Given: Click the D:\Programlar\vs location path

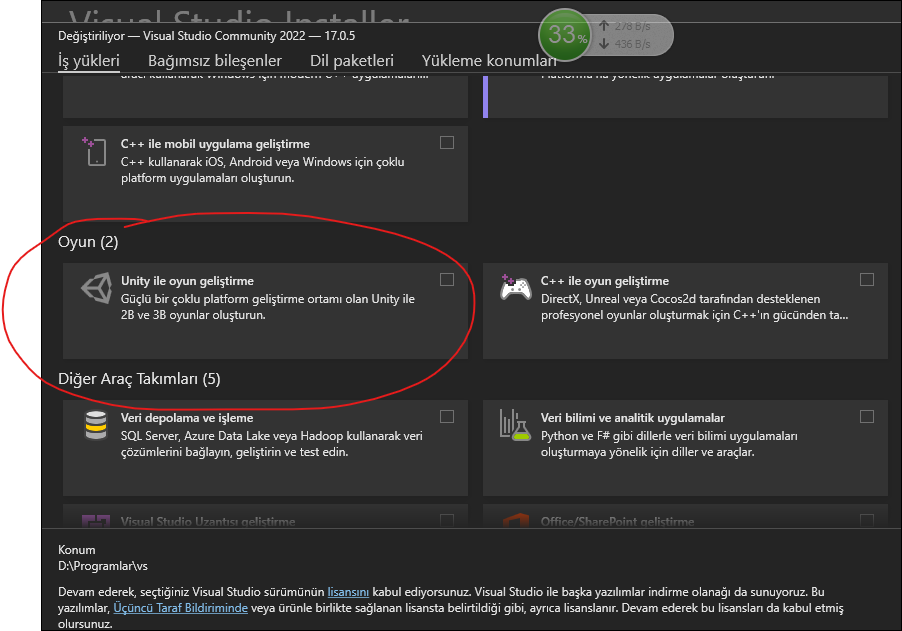Looking at the screenshot, I should (x=103, y=566).
